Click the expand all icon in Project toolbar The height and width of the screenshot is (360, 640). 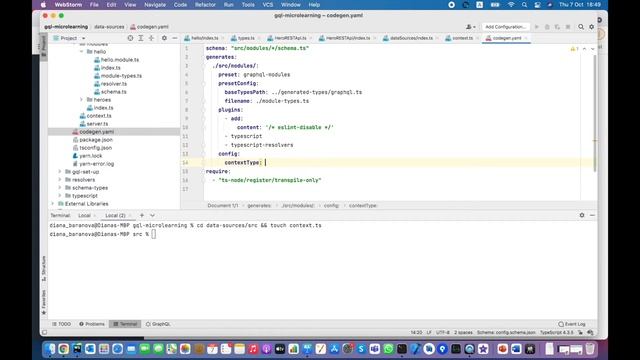click(141, 38)
